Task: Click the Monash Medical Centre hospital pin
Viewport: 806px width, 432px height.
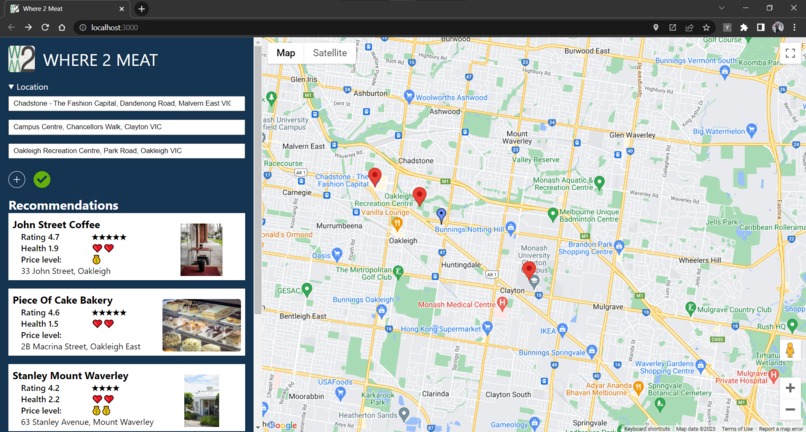Action: click(x=503, y=303)
